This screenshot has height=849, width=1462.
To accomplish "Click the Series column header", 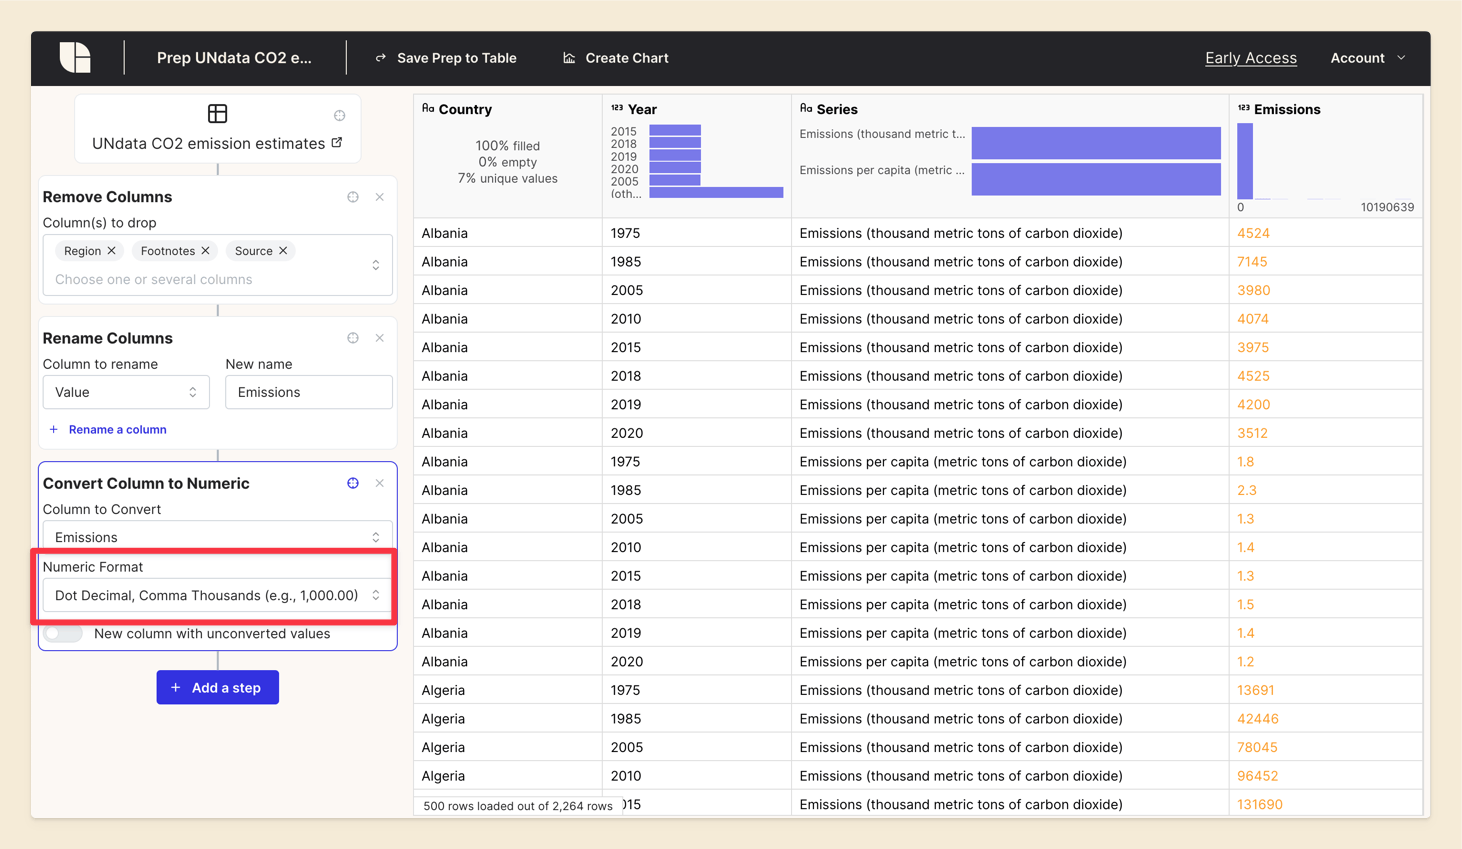I will [x=836, y=109].
